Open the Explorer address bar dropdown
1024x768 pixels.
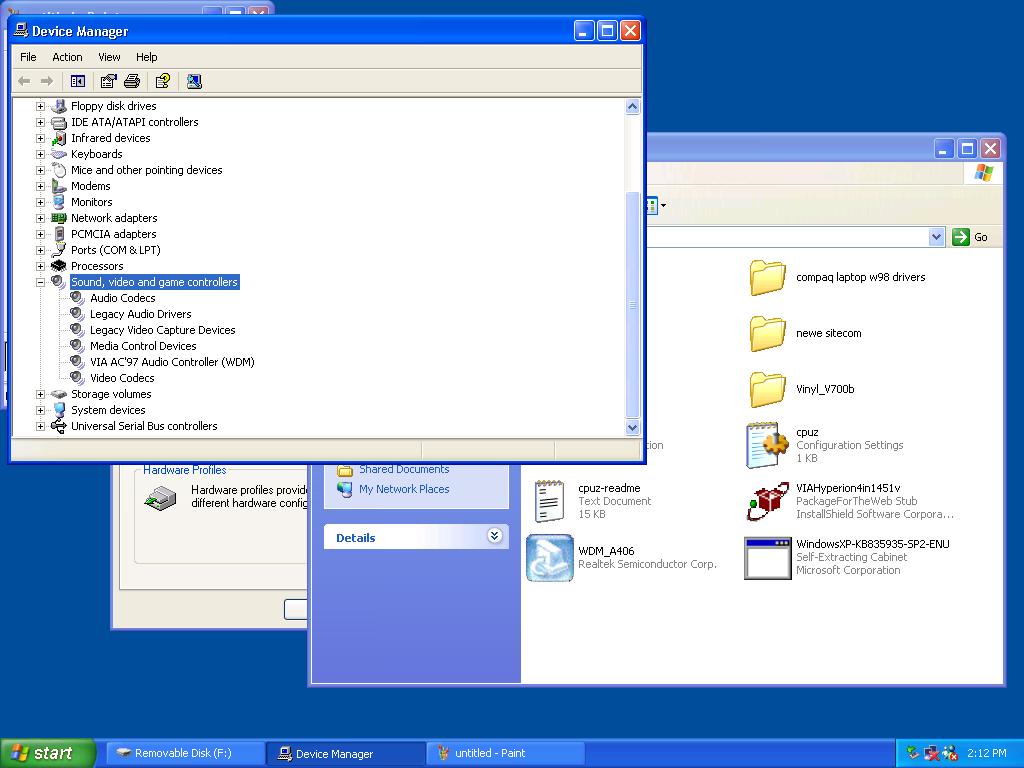[x=936, y=236]
